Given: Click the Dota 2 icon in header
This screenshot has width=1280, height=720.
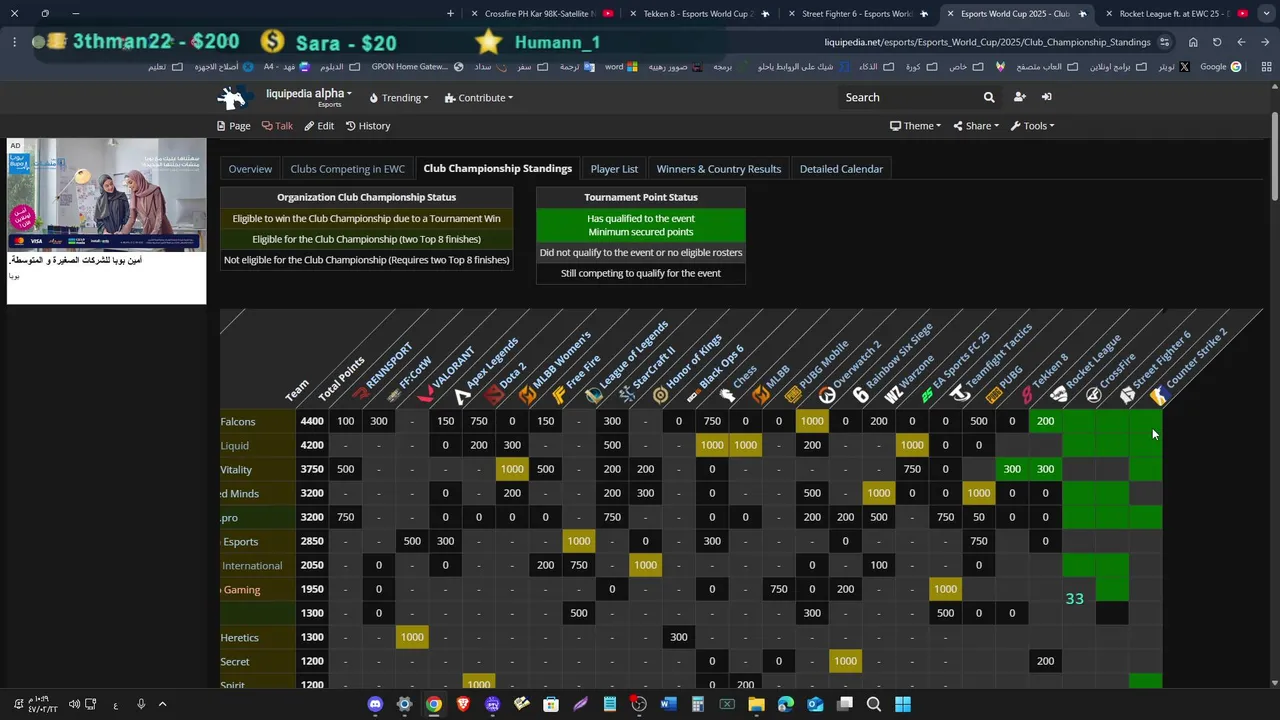Looking at the screenshot, I should tap(494, 395).
